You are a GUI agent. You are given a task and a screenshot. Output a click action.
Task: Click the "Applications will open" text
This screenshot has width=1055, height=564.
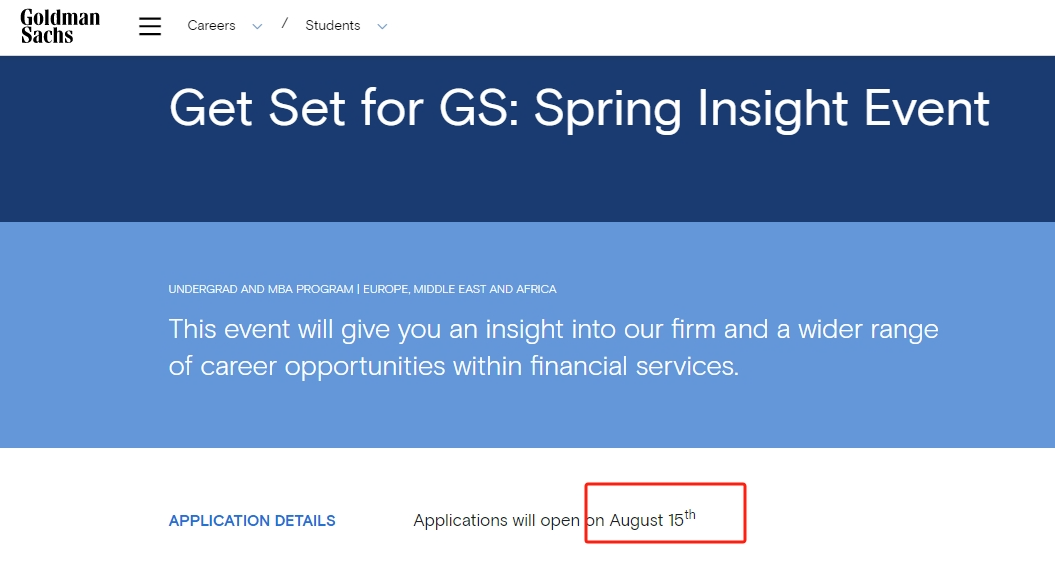click(497, 520)
